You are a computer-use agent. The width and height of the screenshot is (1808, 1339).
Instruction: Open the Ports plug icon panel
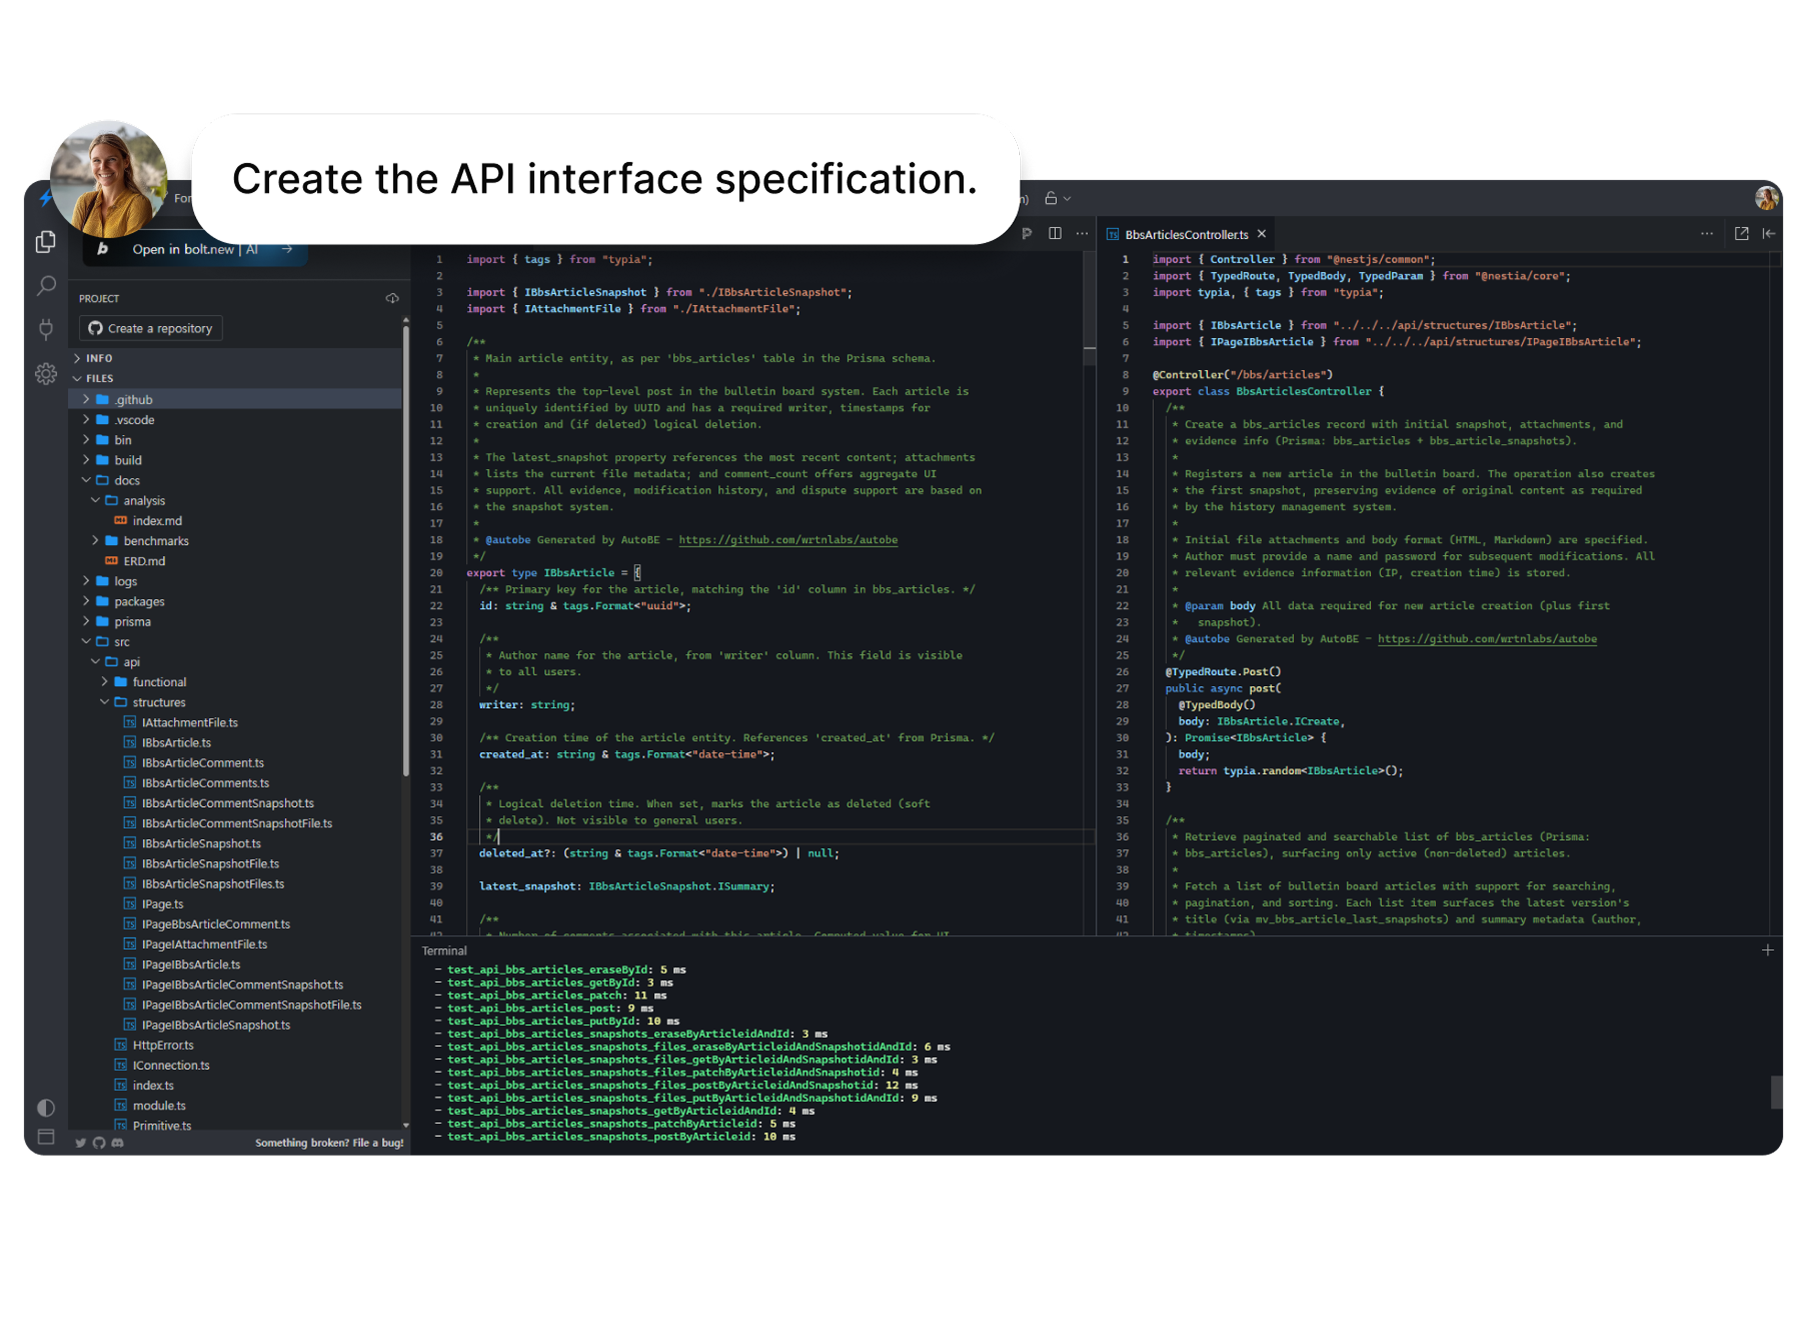[46, 329]
